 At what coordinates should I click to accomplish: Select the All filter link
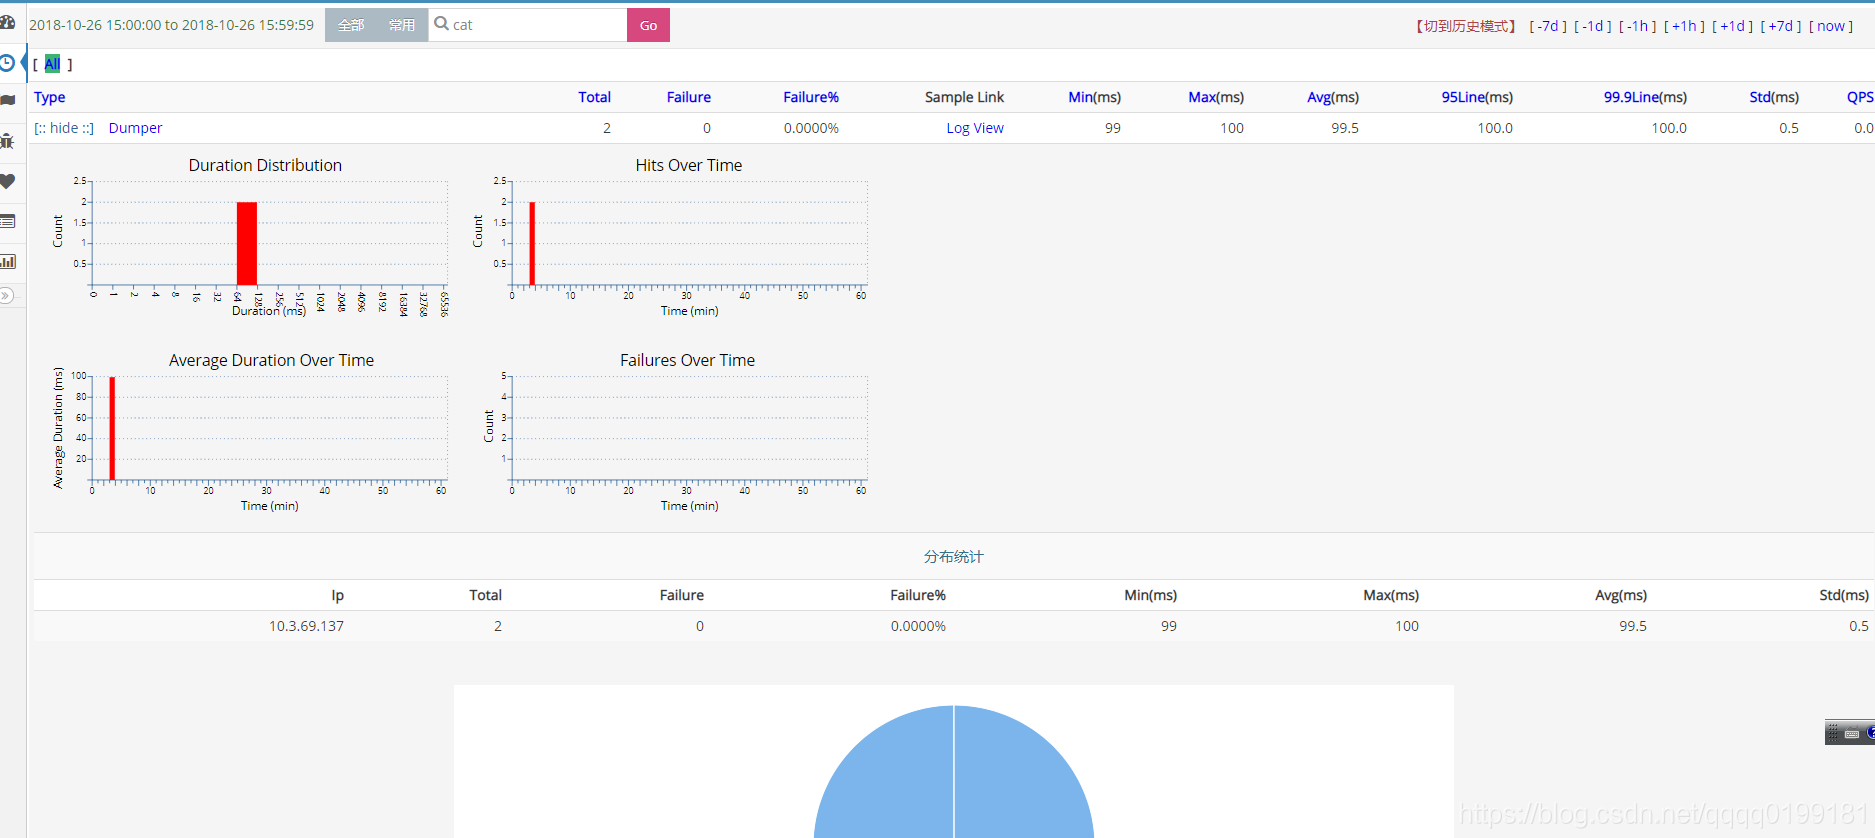coord(52,64)
